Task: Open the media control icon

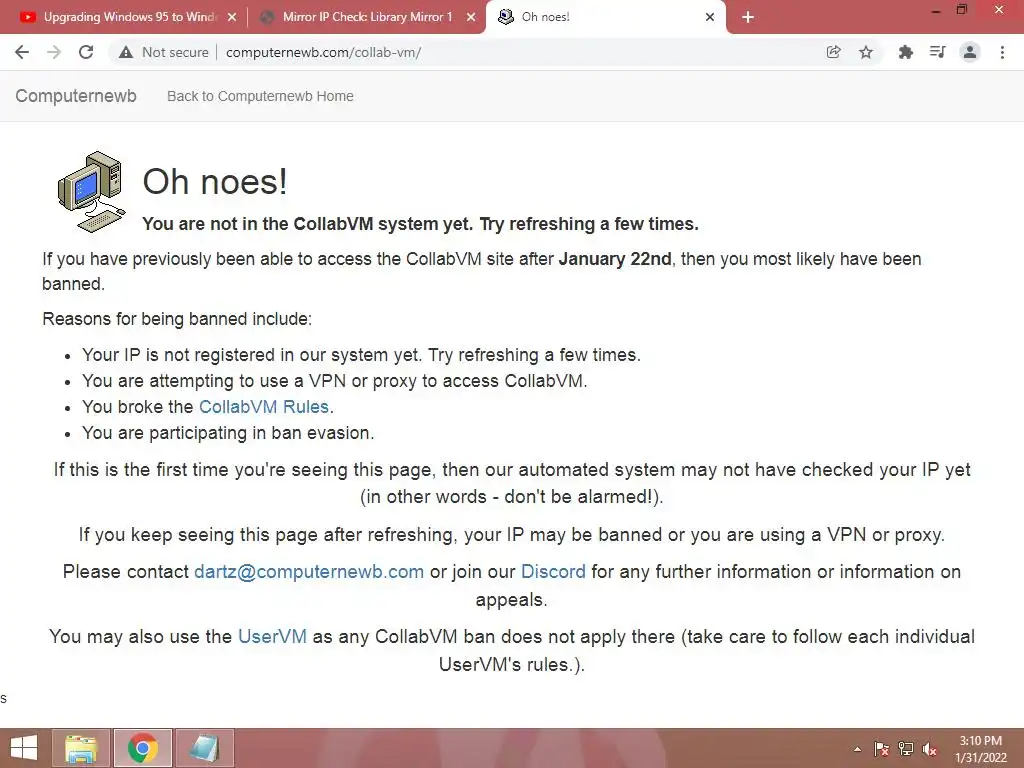Action: (x=937, y=52)
